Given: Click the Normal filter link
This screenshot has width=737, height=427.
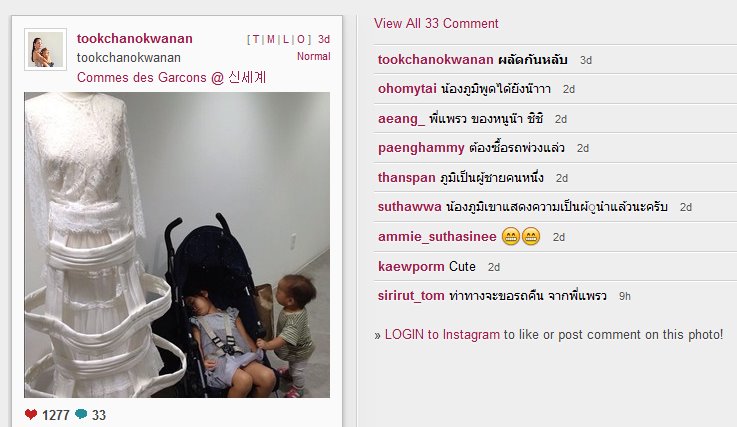Looking at the screenshot, I should (314, 56).
